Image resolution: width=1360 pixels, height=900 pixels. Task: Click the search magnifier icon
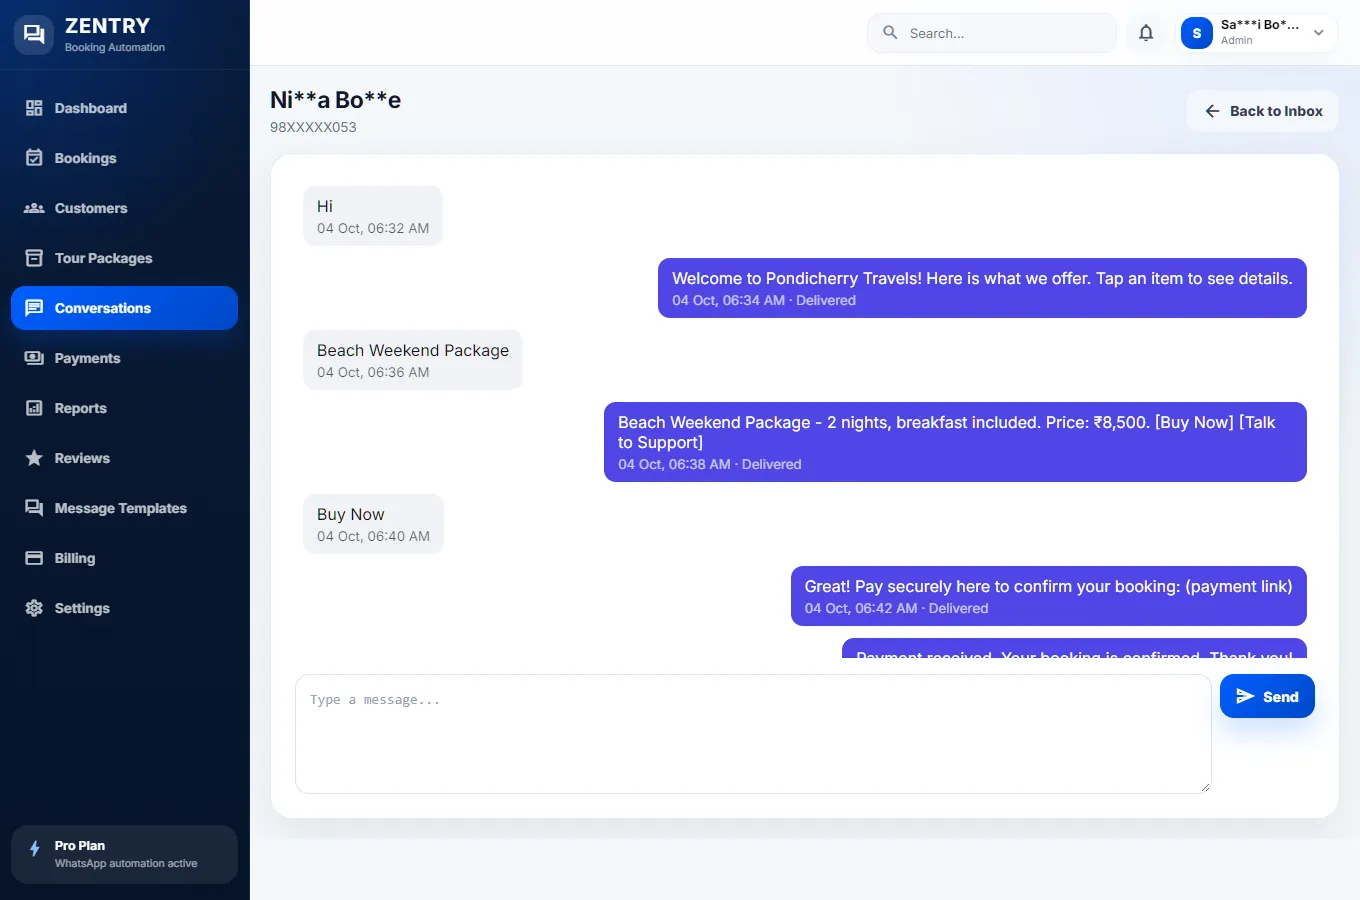[890, 33]
